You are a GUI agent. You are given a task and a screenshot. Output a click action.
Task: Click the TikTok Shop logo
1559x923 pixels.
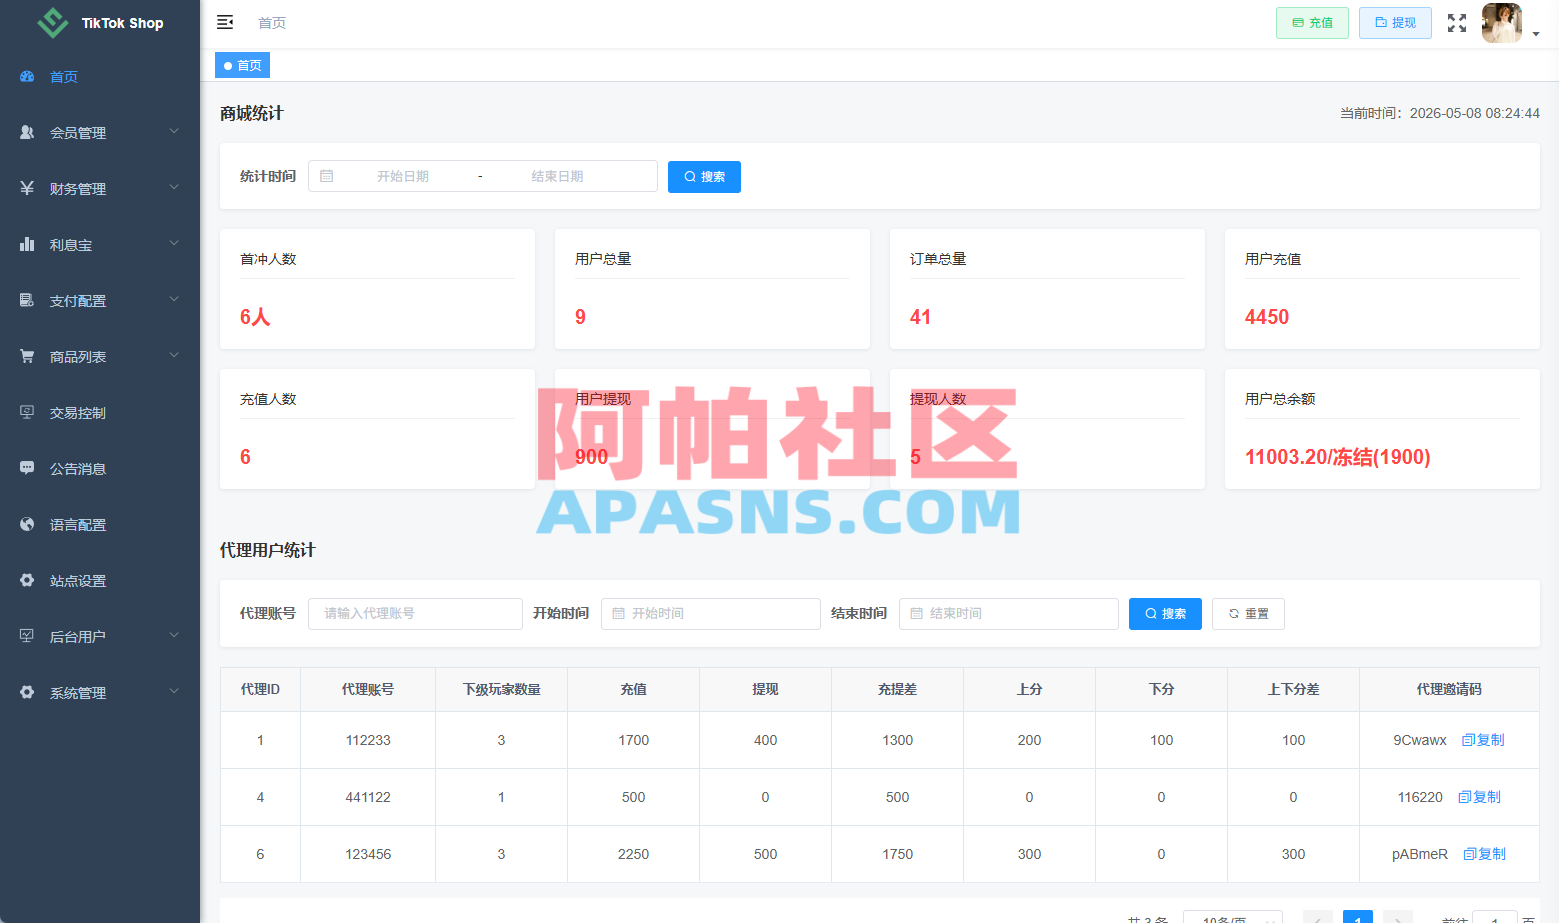tap(52, 22)
